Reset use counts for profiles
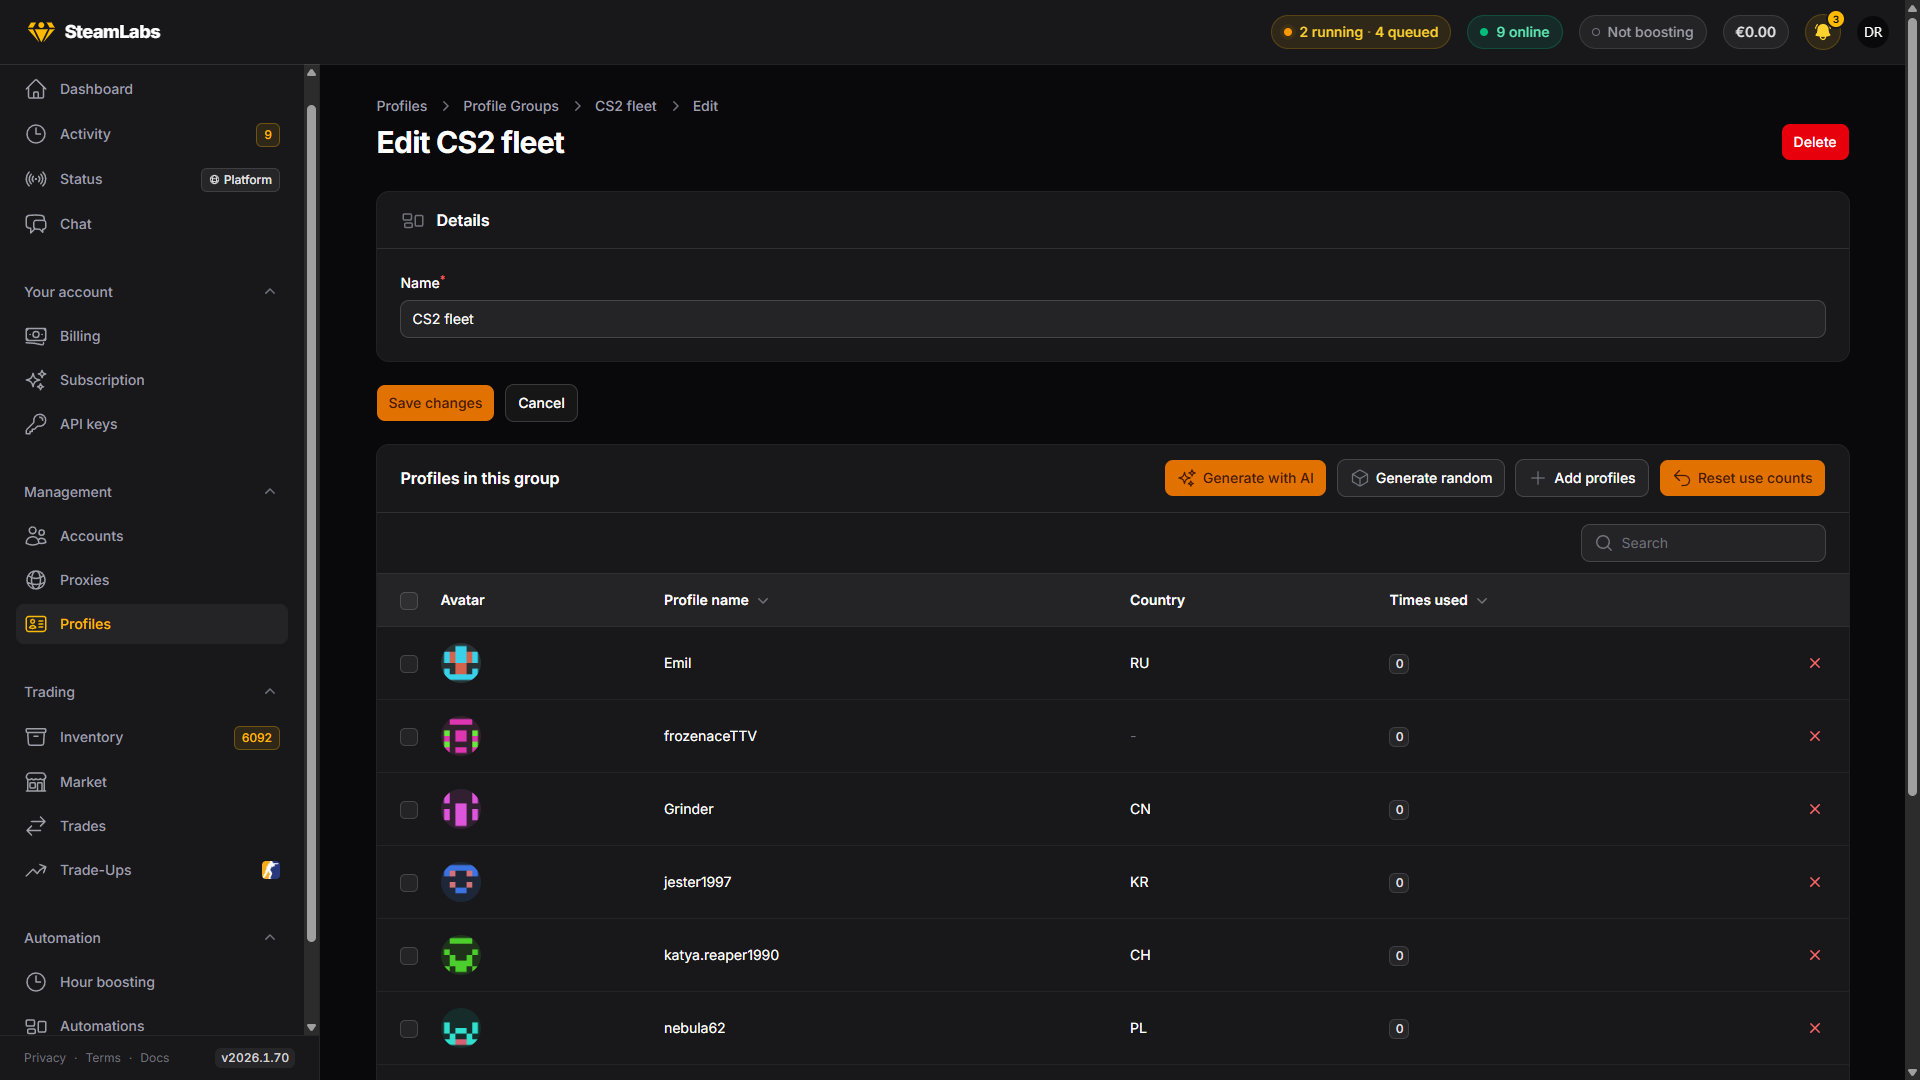 click(x=1742, y=478)
